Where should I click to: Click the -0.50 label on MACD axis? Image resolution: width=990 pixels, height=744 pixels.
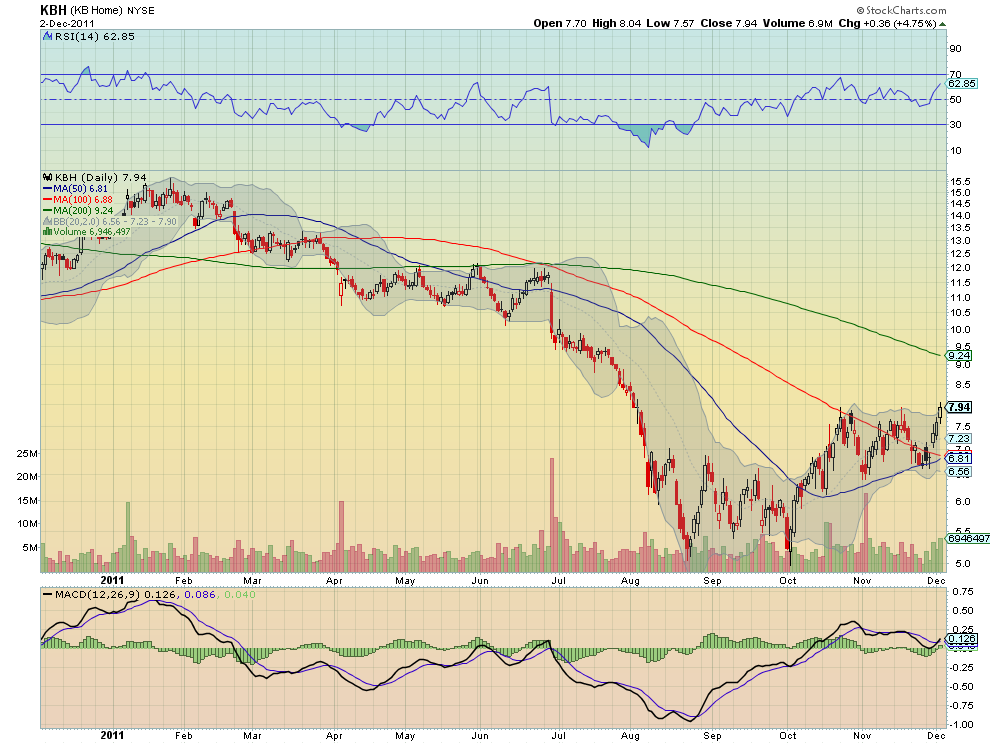[961, 687]
